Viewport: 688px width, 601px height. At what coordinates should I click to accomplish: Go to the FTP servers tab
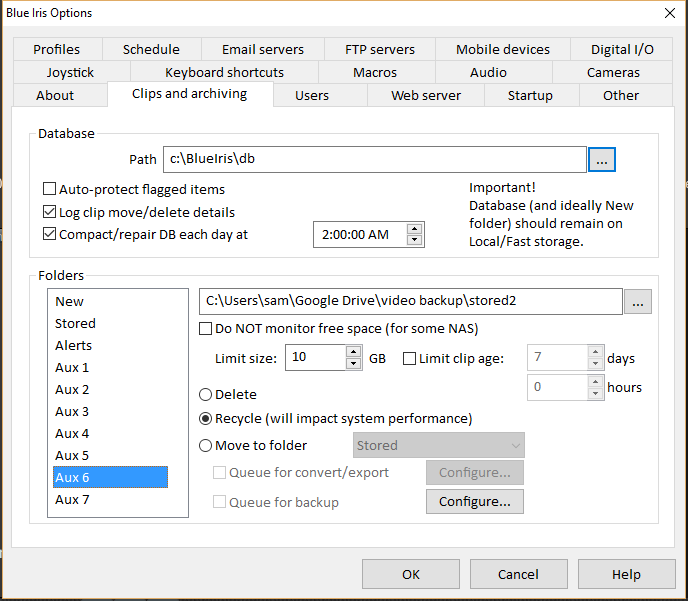[380, 49]
